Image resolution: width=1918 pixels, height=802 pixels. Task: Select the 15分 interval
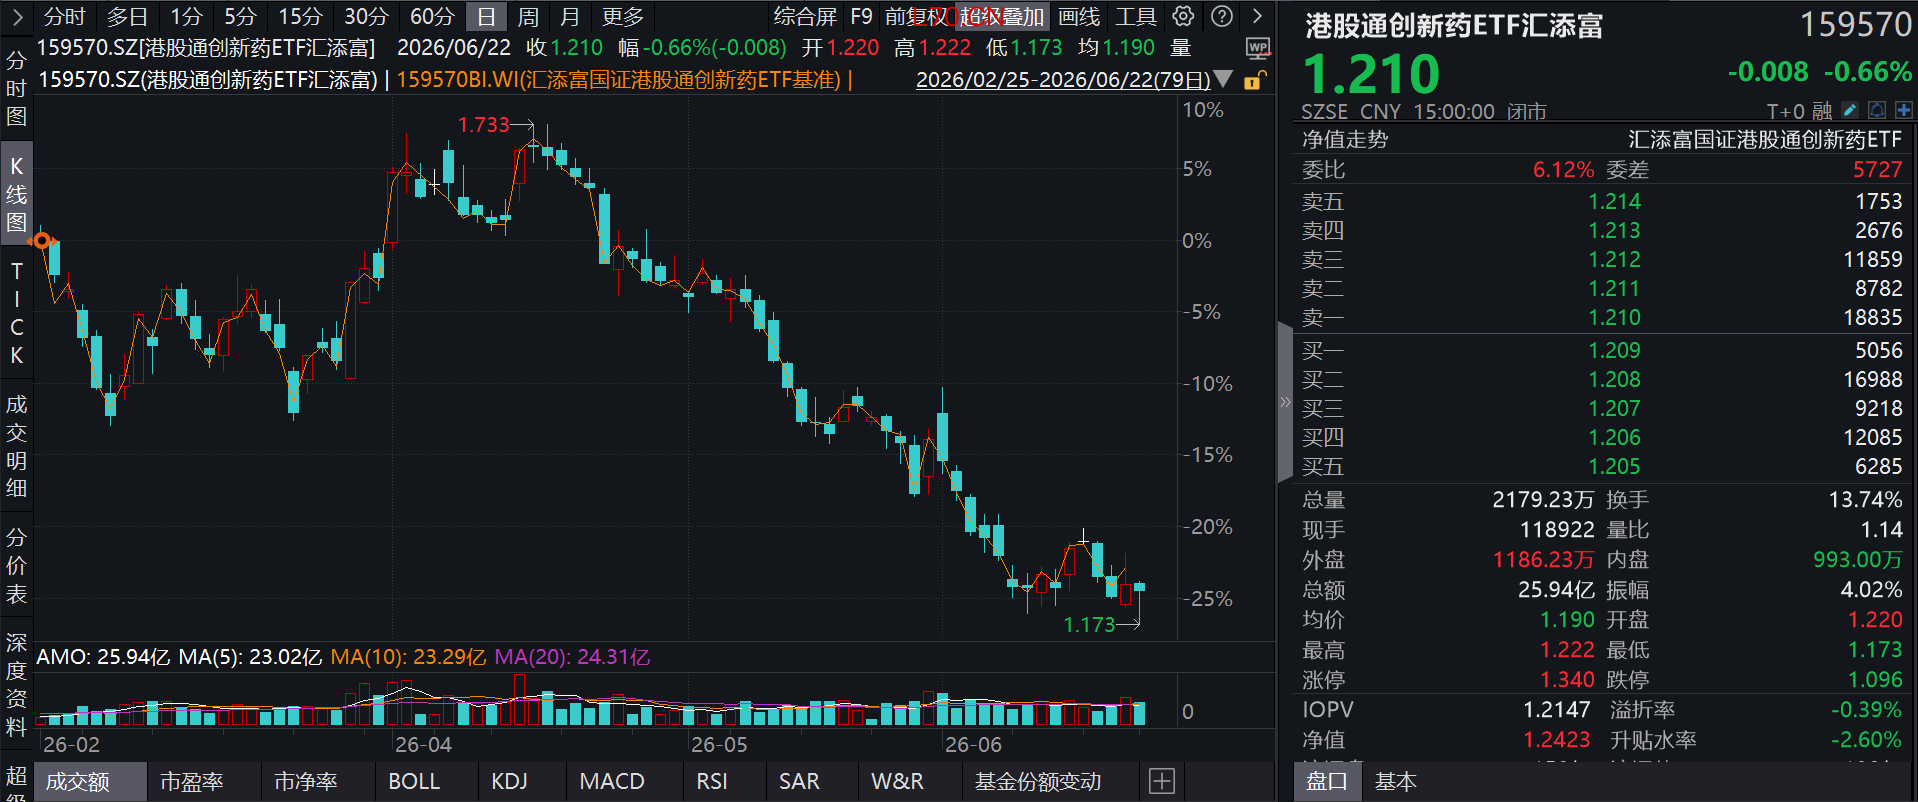[300, 16]
